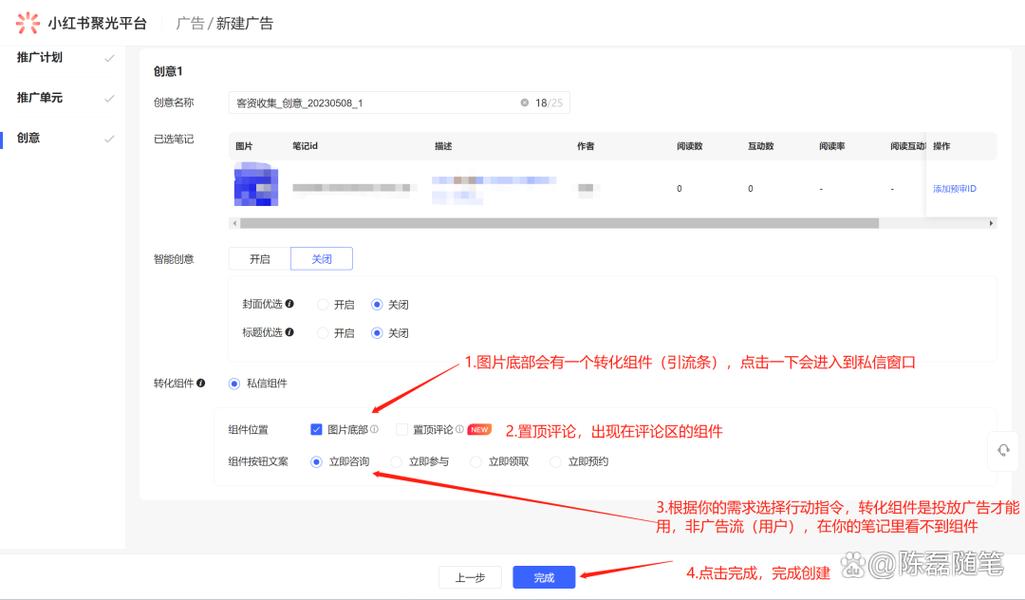Click info icon next to 标题优选

pos(290,332)
